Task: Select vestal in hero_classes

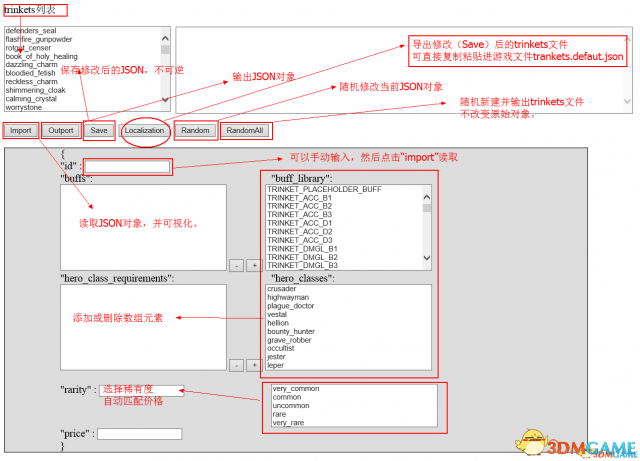Action: coord(277,314)
